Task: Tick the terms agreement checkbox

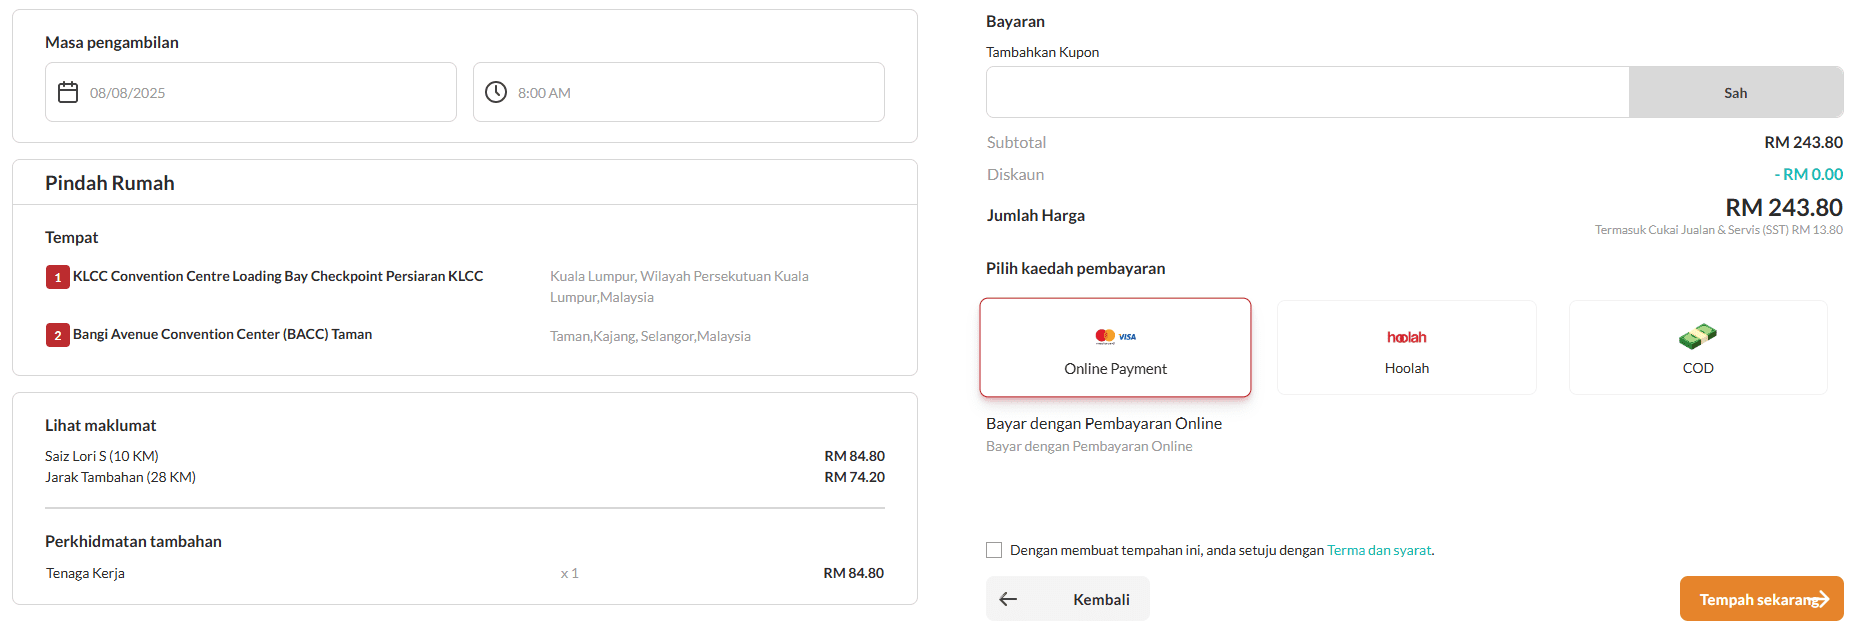Action: tap(994, 550)
